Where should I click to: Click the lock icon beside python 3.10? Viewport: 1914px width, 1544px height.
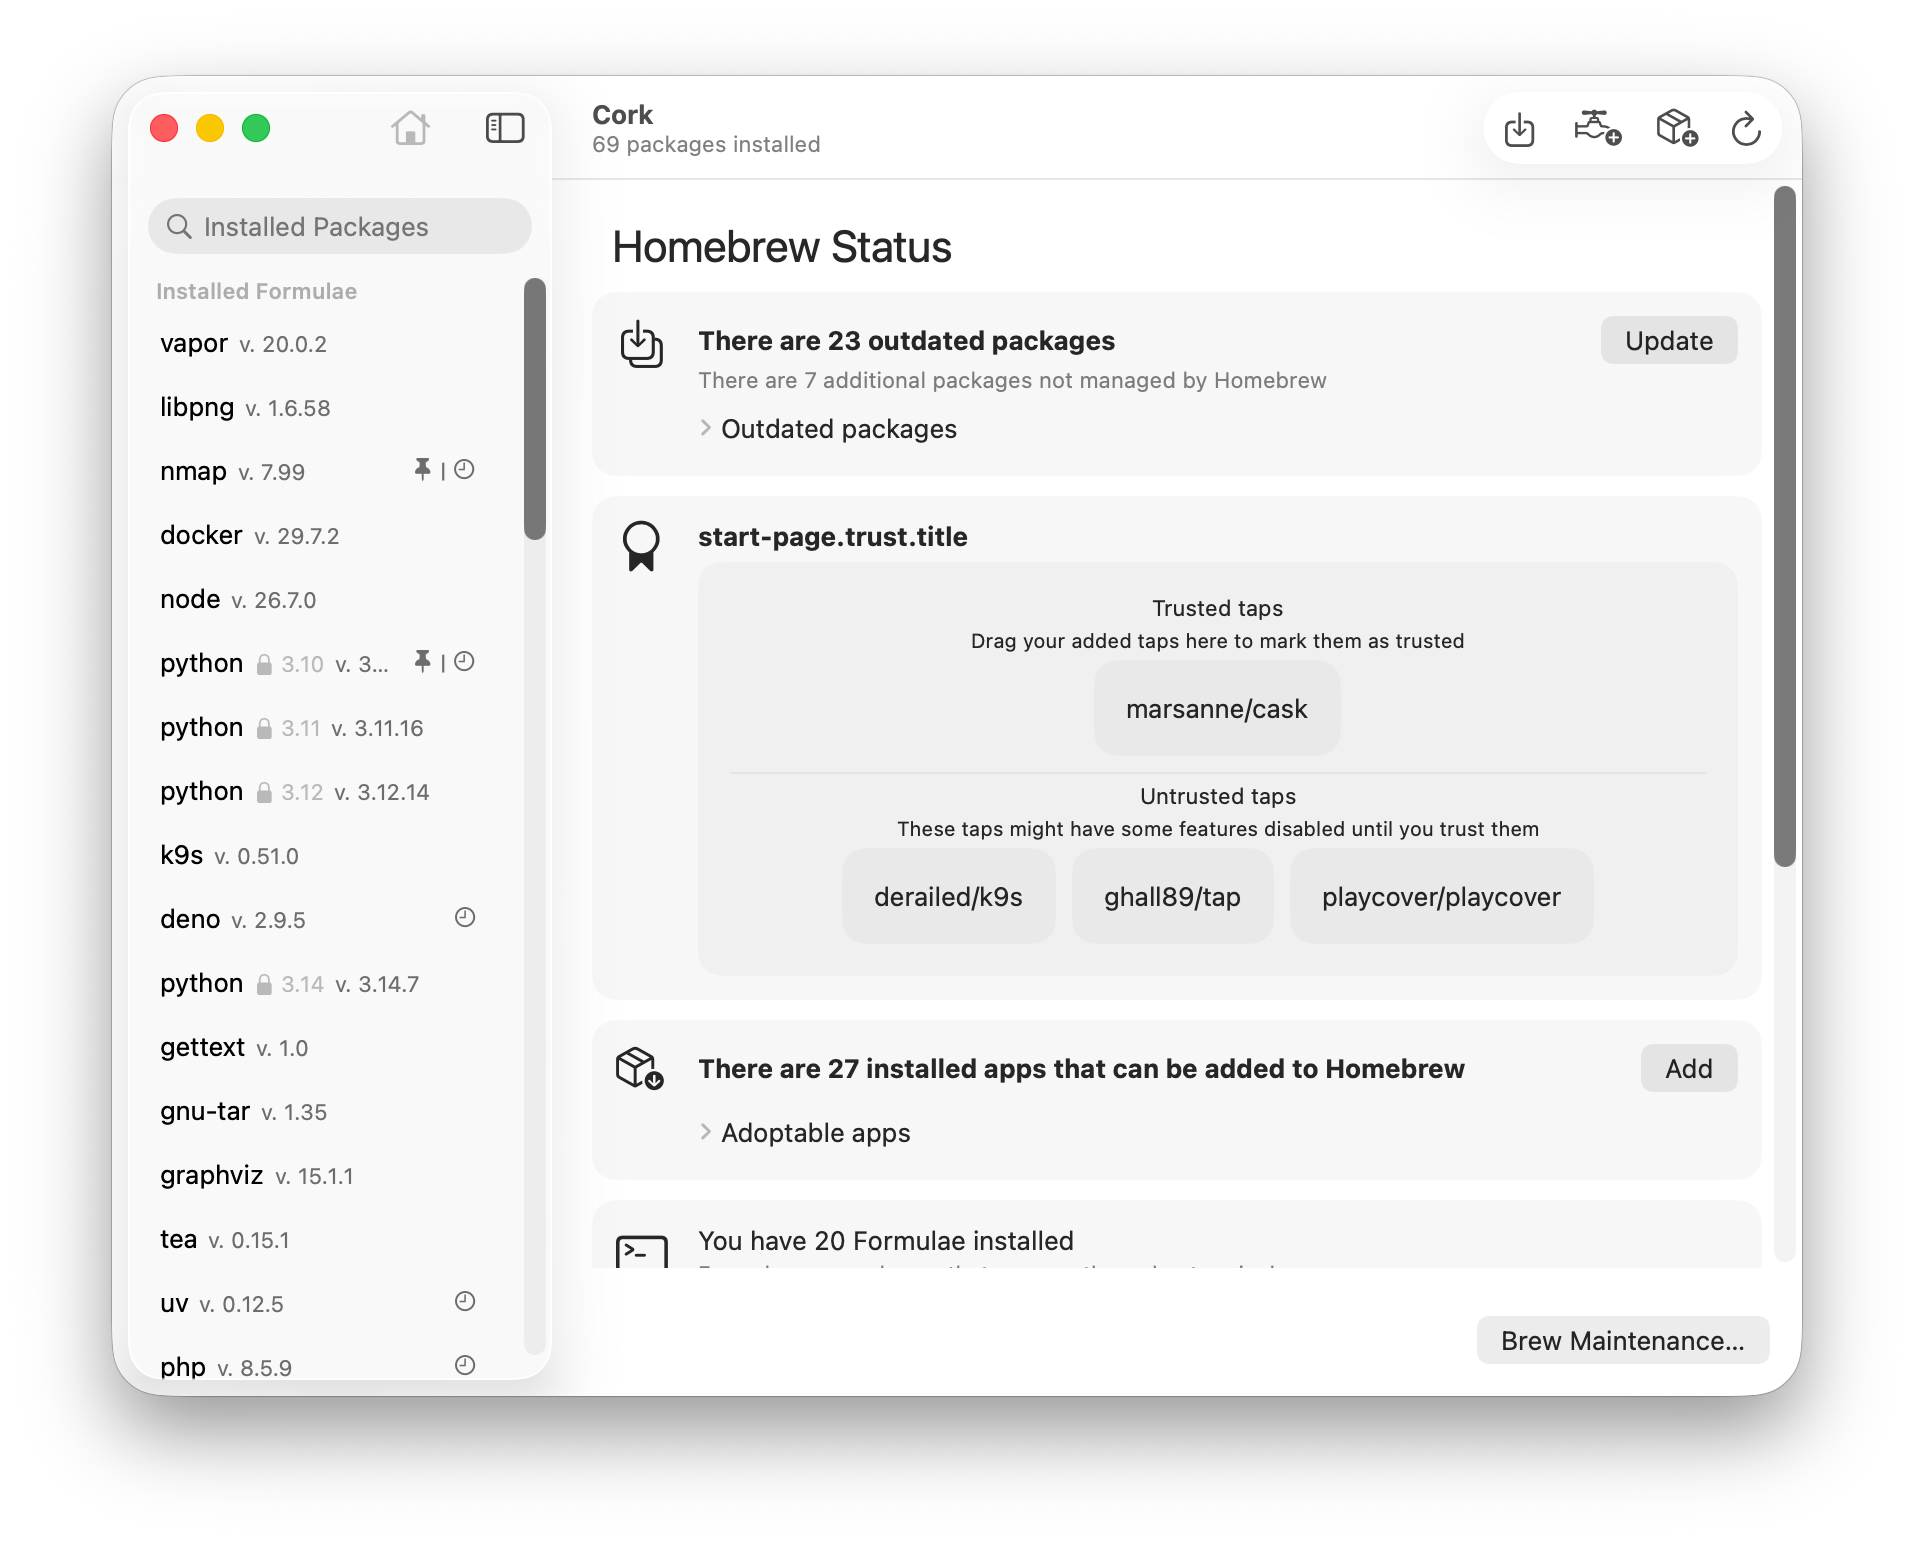pos(264,664)
